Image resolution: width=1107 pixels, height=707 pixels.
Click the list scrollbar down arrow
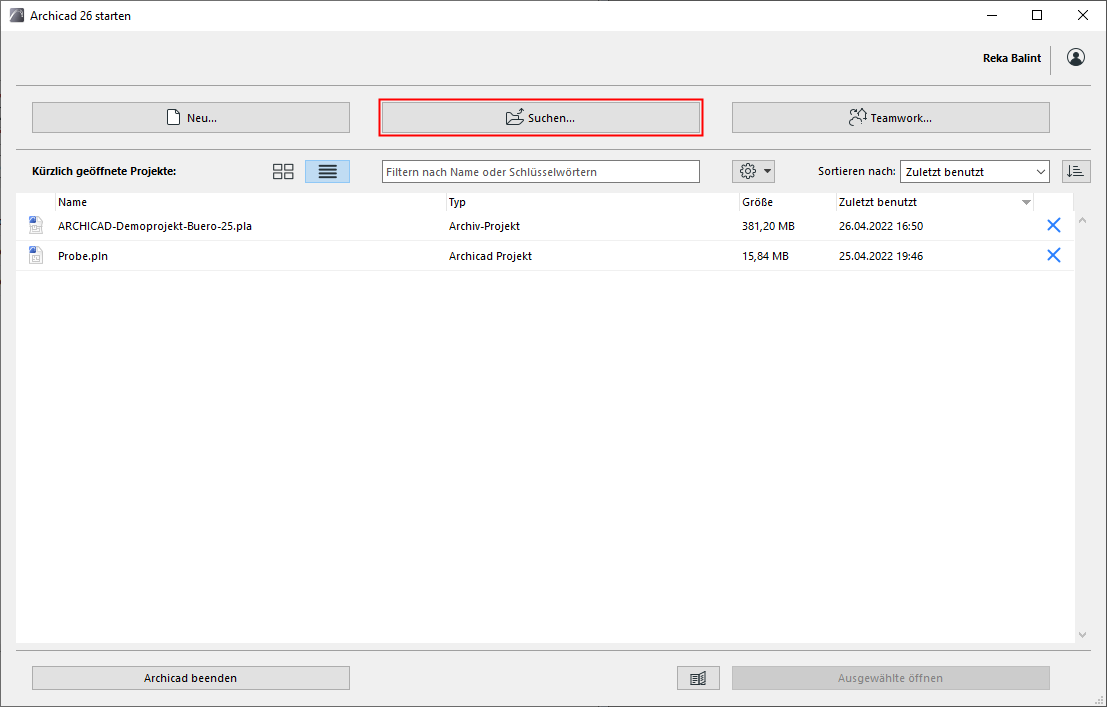point(1082,635)
